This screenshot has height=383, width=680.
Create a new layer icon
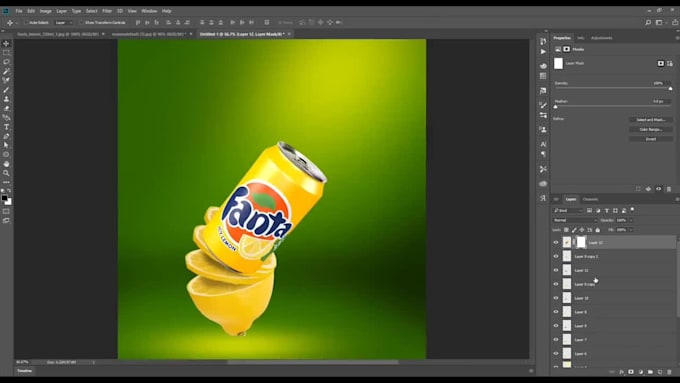pyautogui.click(x=660, y=372)
